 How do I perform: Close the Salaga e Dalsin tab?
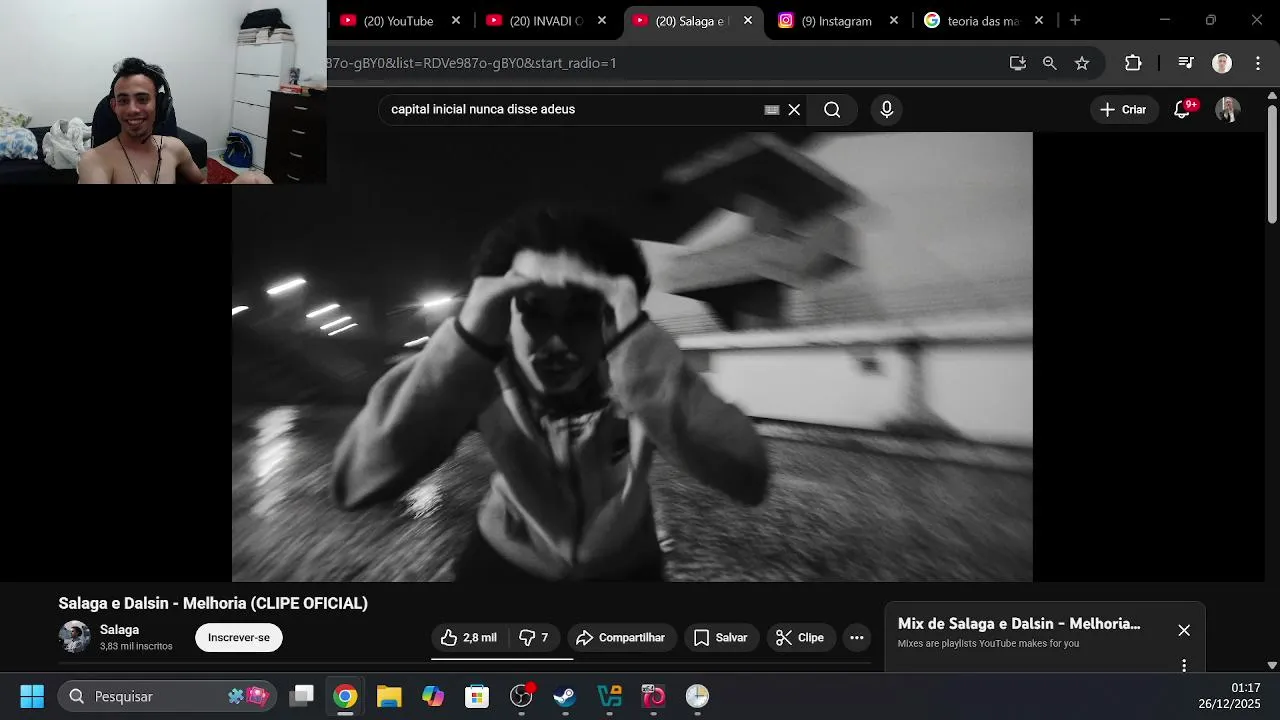pyautogui.click(x=748, y=21)
